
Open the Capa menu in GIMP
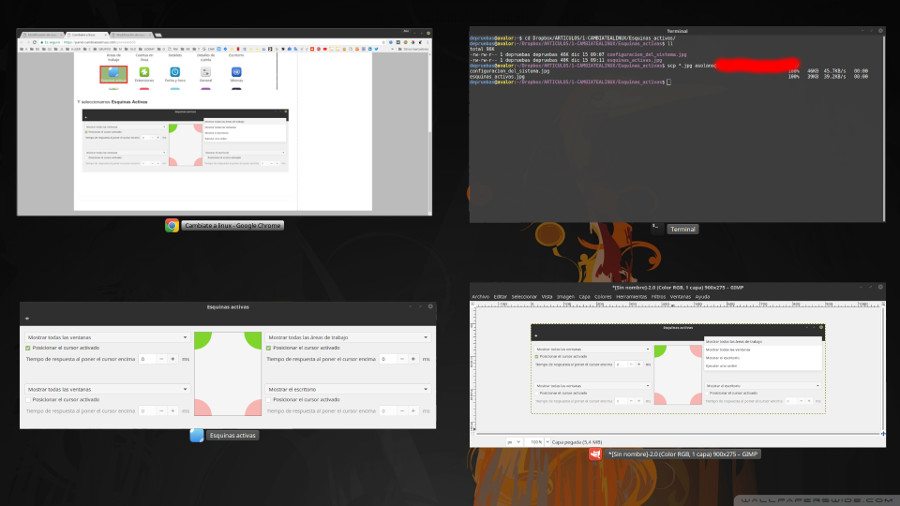(x=584, y=297)
